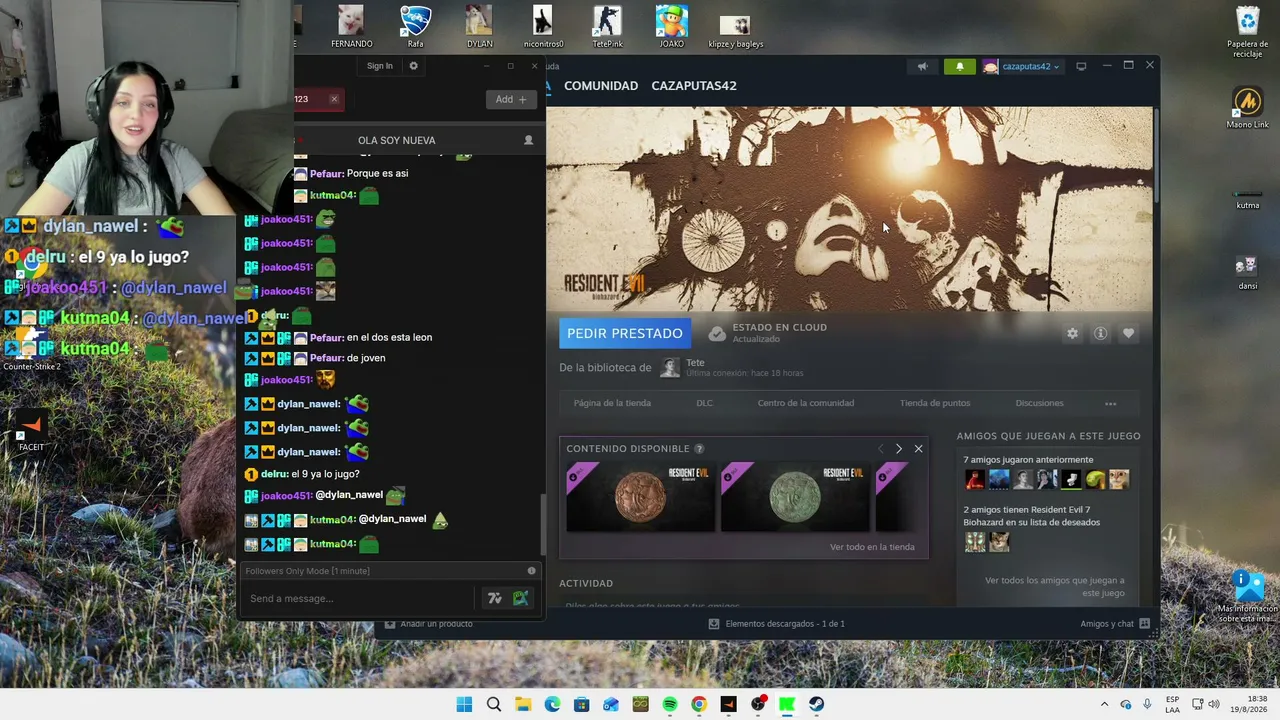Focus the Send a message field
Image resolution: width=1280 pixels, height=720 pixels.
pyautogui.click(x=360, y=598)
